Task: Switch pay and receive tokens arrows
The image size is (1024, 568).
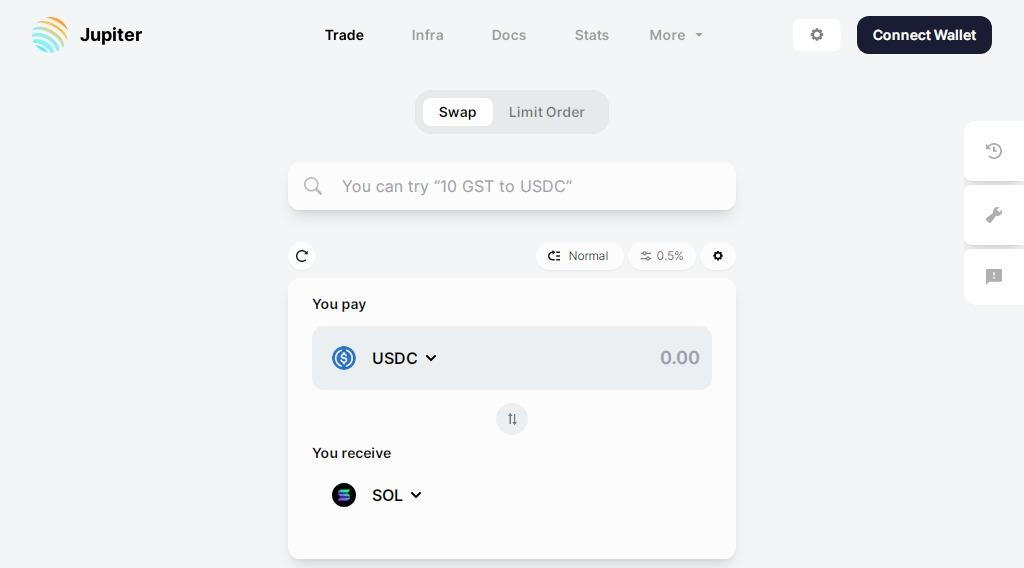Action: pos(512,419)
